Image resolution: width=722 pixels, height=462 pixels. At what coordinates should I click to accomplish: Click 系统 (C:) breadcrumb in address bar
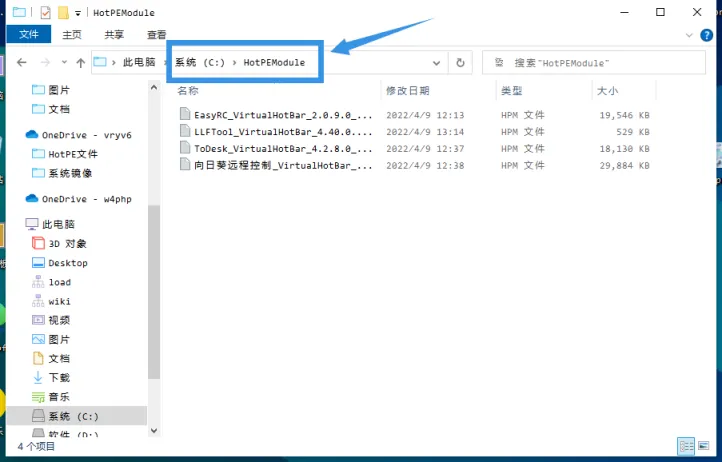200,62
